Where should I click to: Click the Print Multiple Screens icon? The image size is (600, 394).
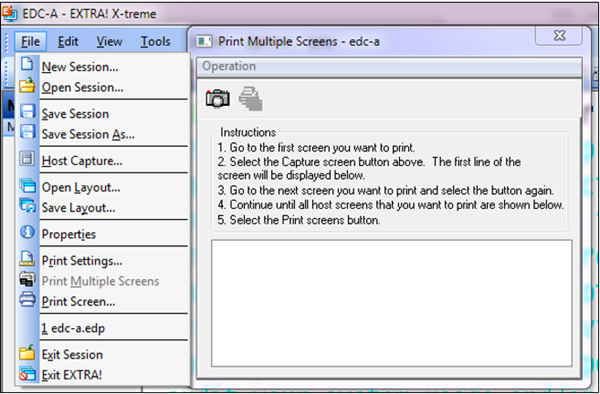coord(27,279)
